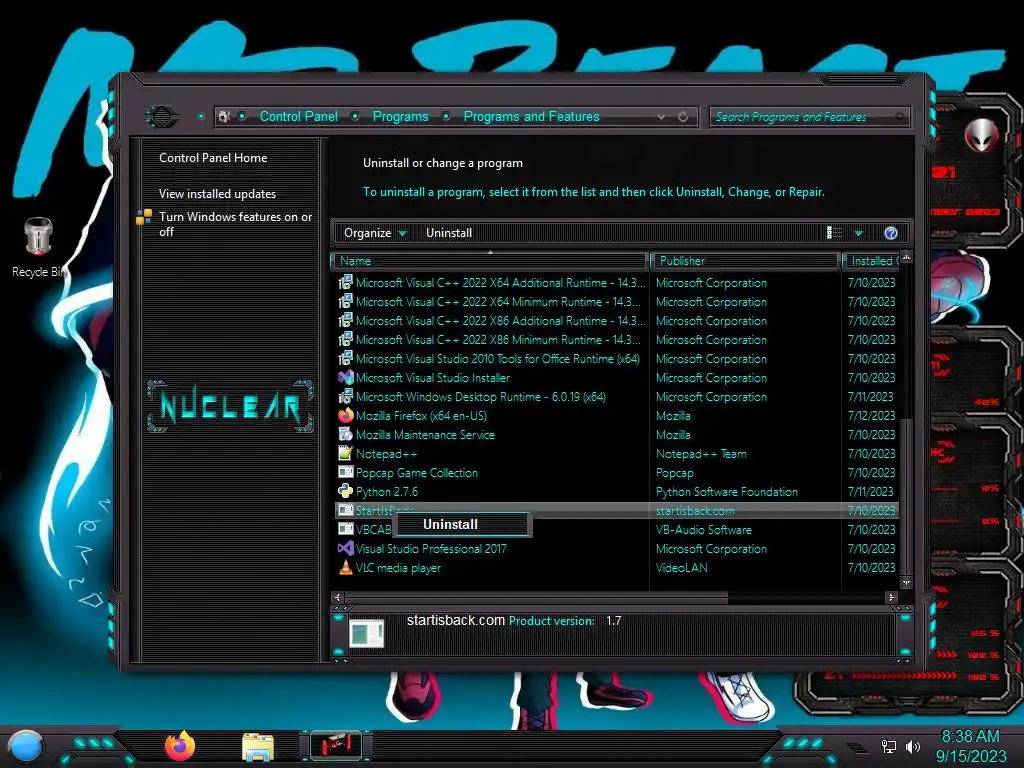Navigate to Programs breadcrumb
This screenshot has width=1024, height=768.
[x=400, y=116]
